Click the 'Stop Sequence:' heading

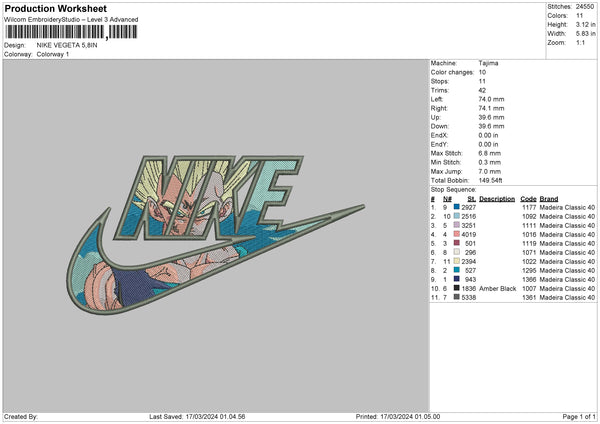tap(453, 190)
